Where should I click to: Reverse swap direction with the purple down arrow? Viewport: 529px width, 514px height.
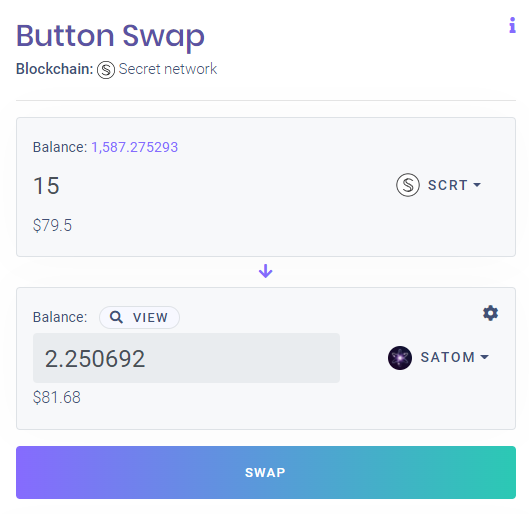[266, 271]
